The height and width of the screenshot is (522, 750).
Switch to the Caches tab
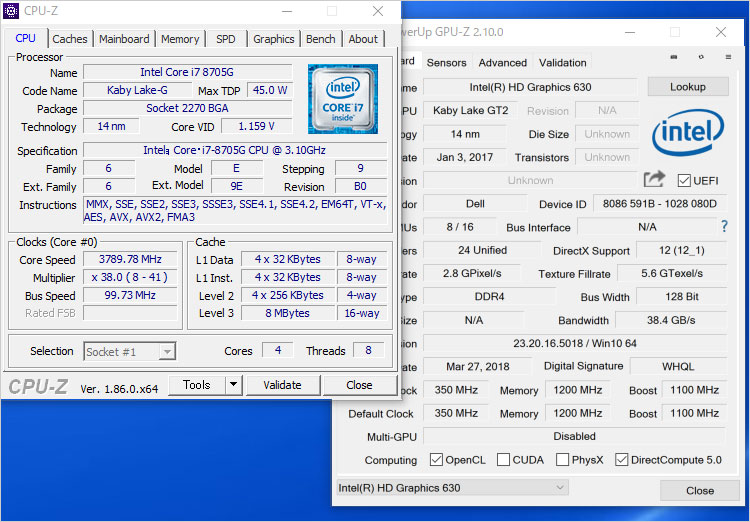click(70, 39)
